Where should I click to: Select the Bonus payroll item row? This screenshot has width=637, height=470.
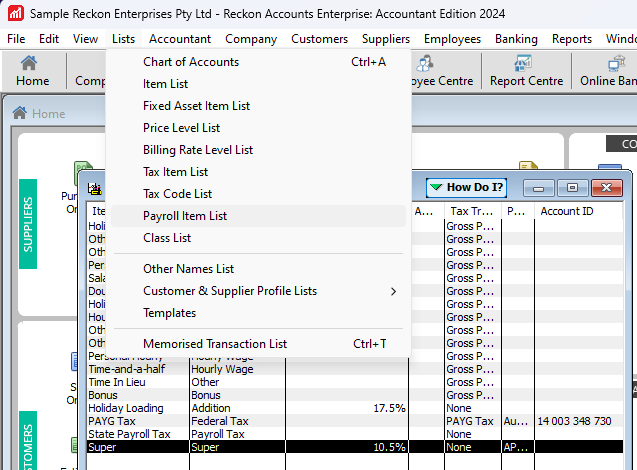point(355,395)
